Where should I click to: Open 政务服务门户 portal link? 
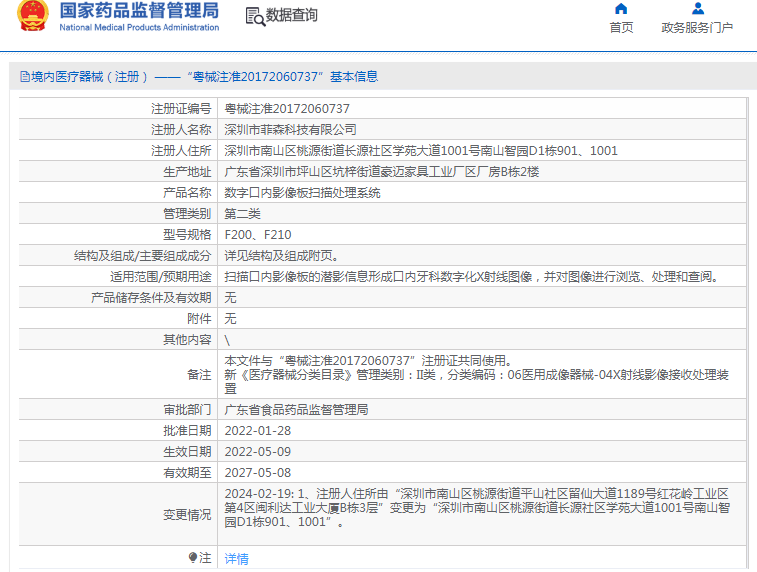(x=697, y=28)
